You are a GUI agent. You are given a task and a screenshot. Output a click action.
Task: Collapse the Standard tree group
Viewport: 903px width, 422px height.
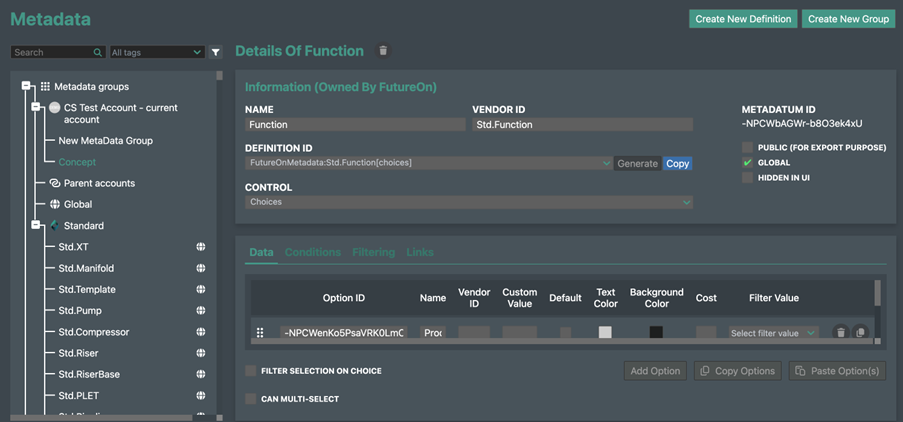(36, 226)
